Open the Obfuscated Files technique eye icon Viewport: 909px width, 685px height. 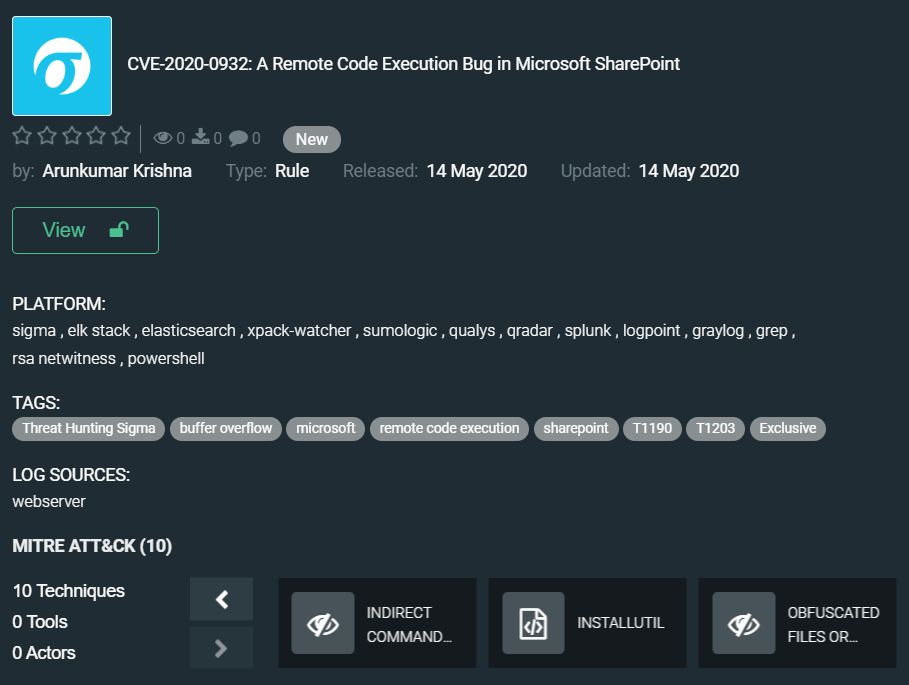743,623
